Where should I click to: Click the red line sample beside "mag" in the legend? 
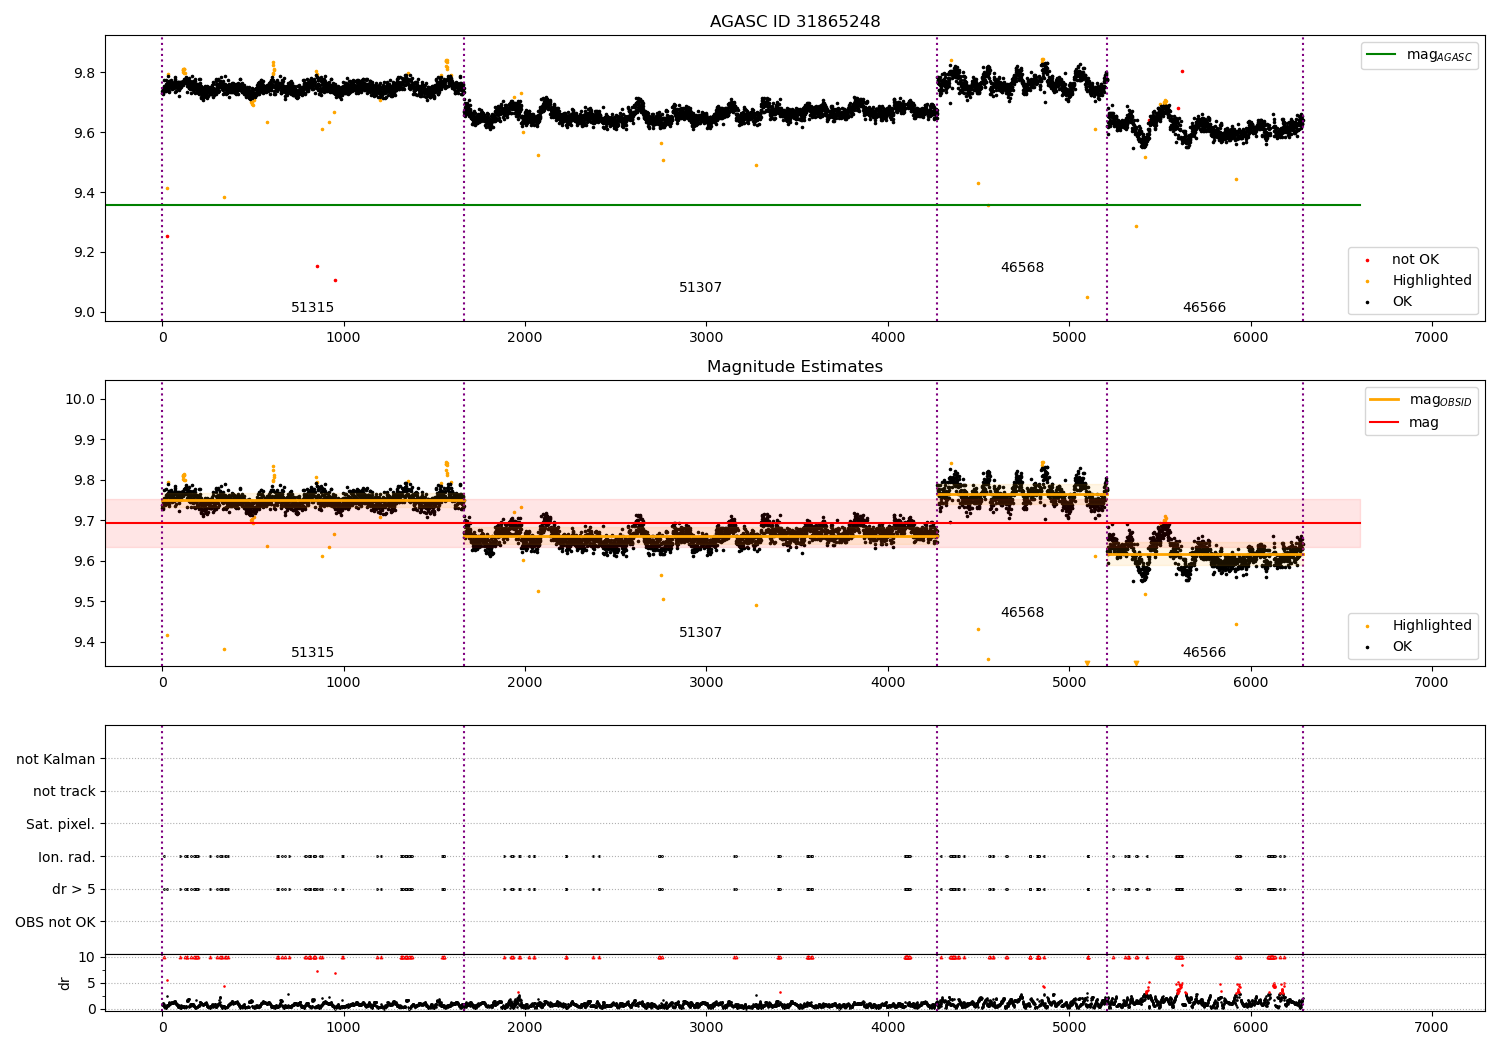(1385, 423)
